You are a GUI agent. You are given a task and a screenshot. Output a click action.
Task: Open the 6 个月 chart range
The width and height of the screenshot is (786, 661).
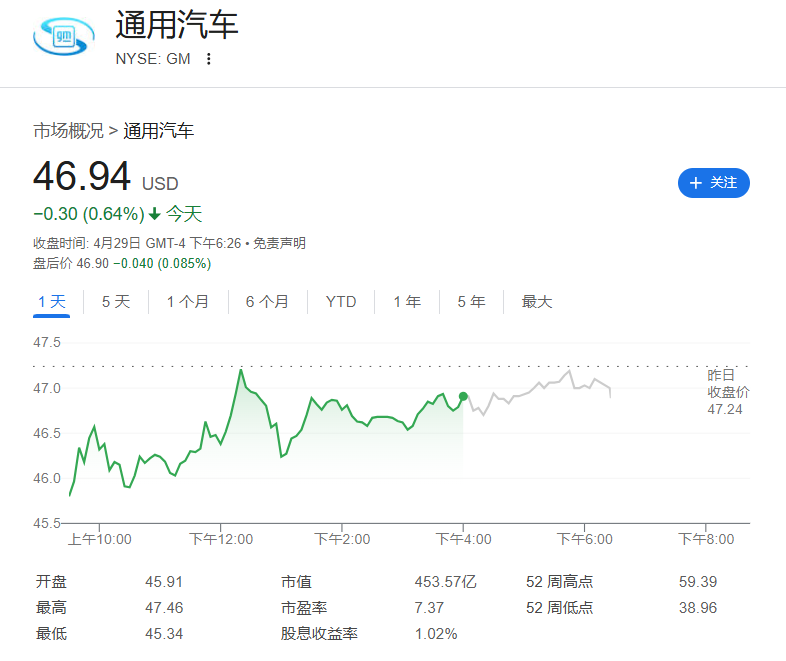(x=267, y=302)
